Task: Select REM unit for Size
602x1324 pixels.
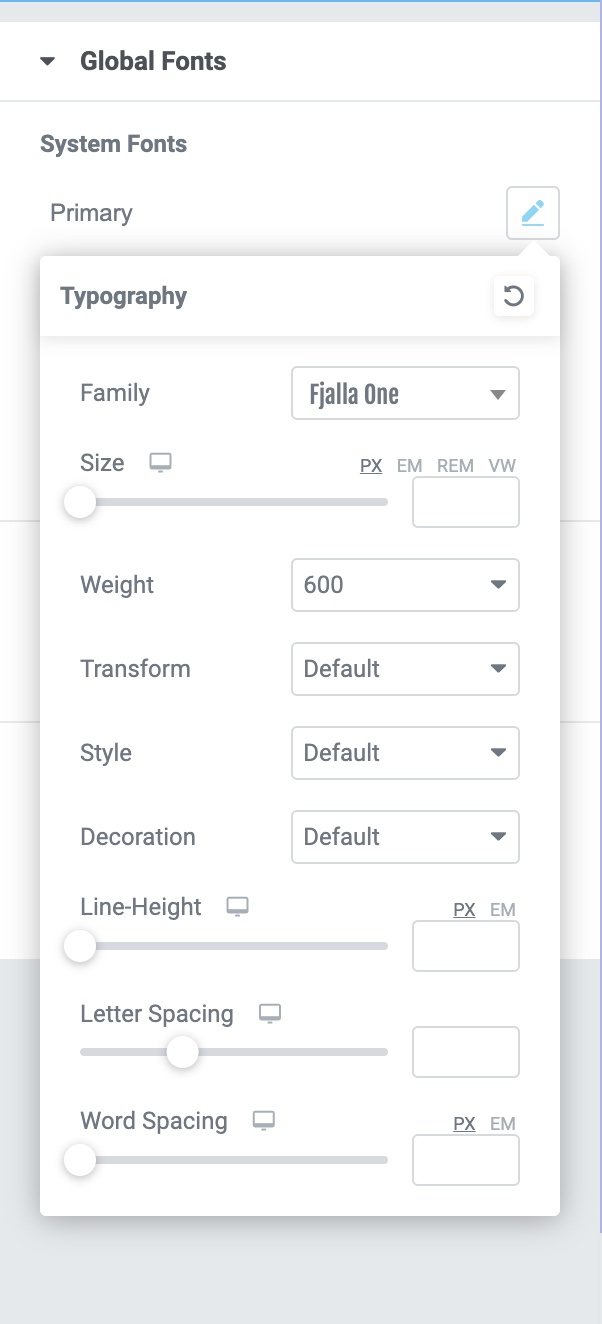Action: coord(455,466)
